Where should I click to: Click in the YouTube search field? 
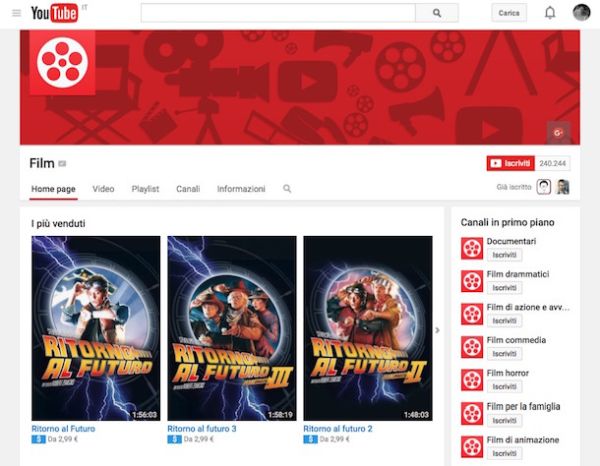pos(277,13)
